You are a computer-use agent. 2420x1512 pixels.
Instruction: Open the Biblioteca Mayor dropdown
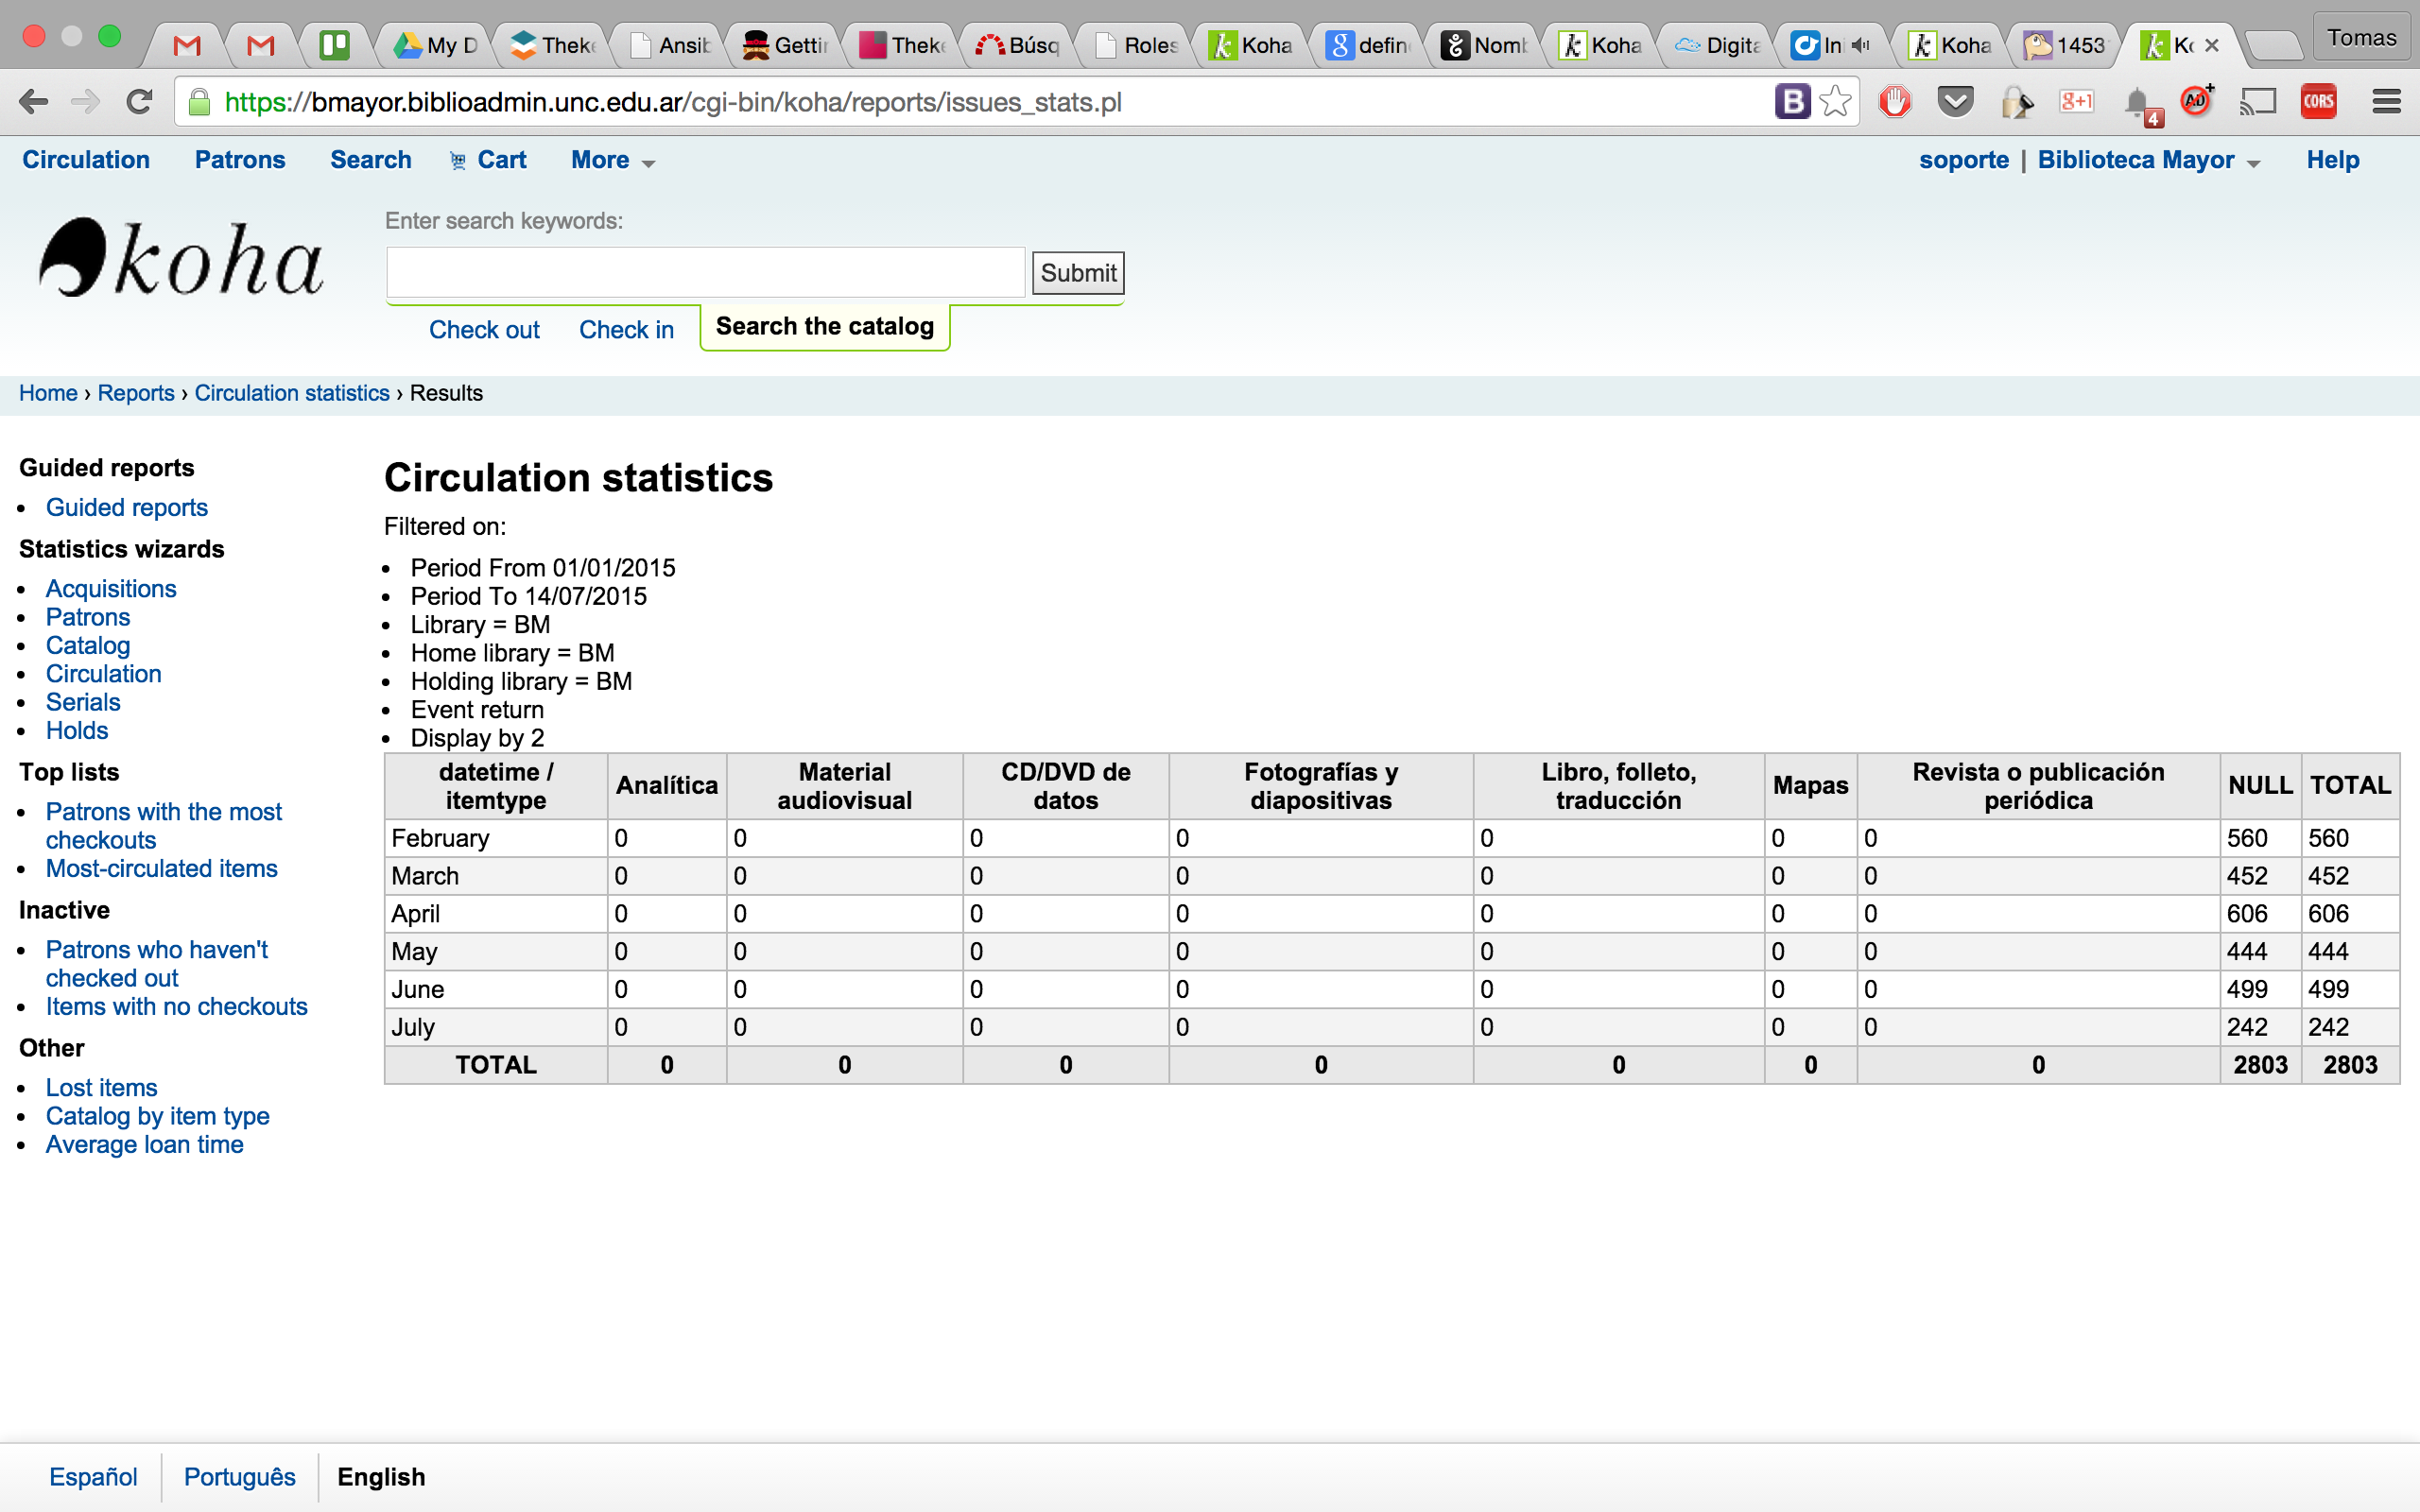coord(2147,161)
